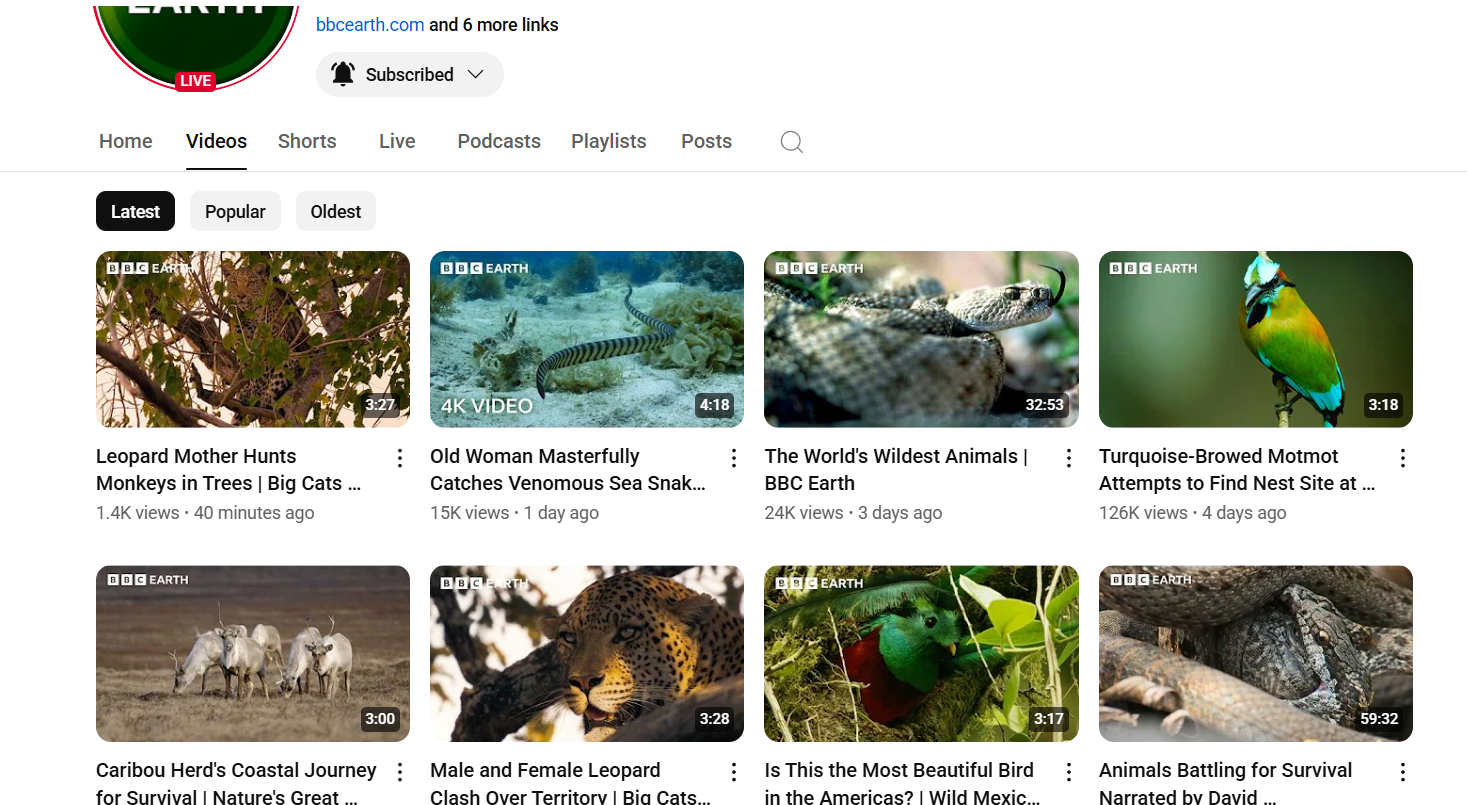Click the channel search magnifier icon
Image resolution: width=1467 pixels, height=805 pixels.
[791, 142]
